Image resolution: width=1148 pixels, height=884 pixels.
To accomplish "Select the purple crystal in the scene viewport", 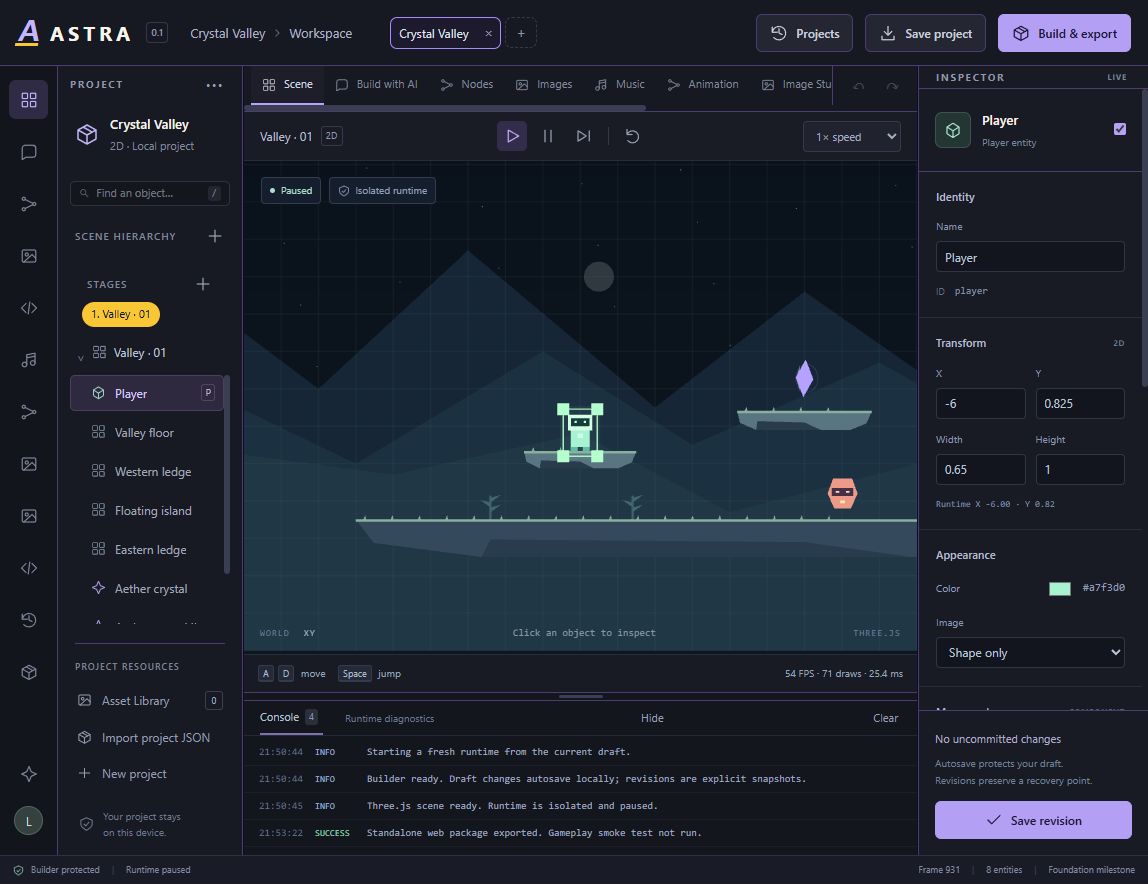I will point(804,378).
